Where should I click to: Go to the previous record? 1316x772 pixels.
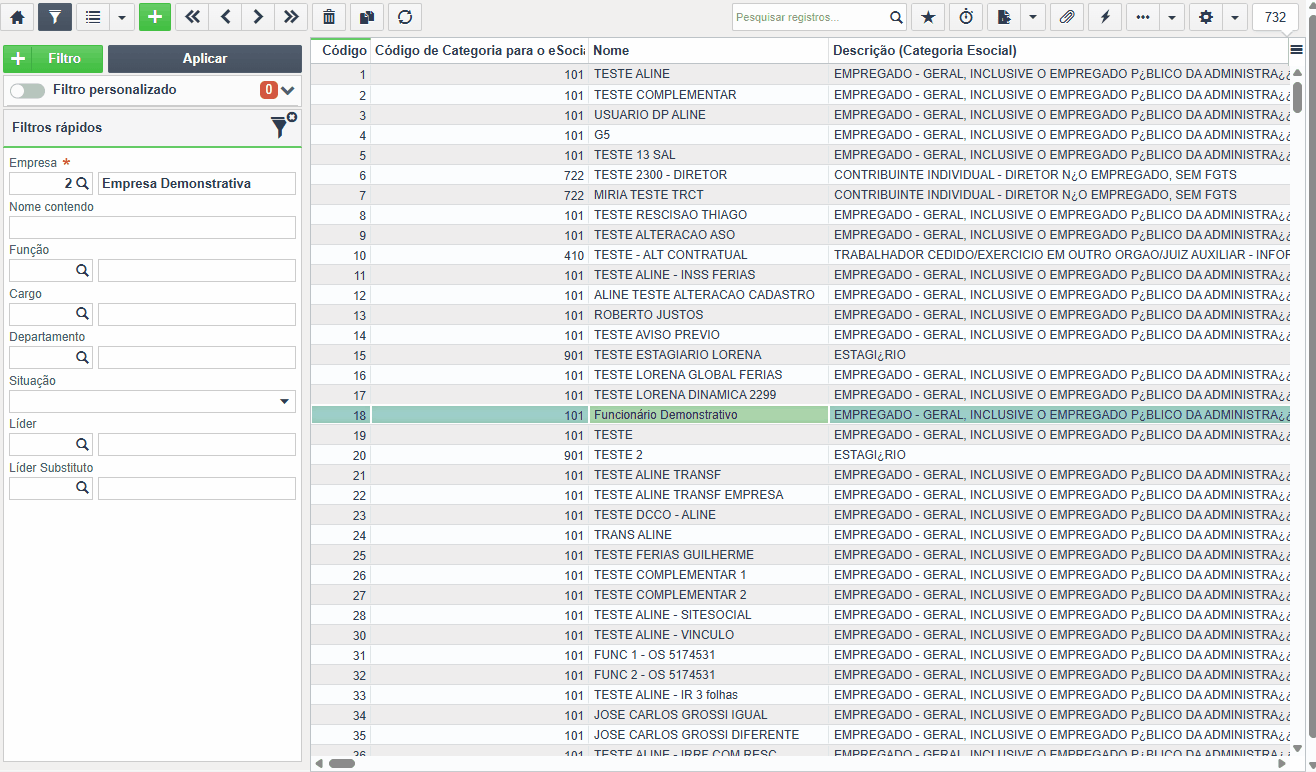[225, 17]
